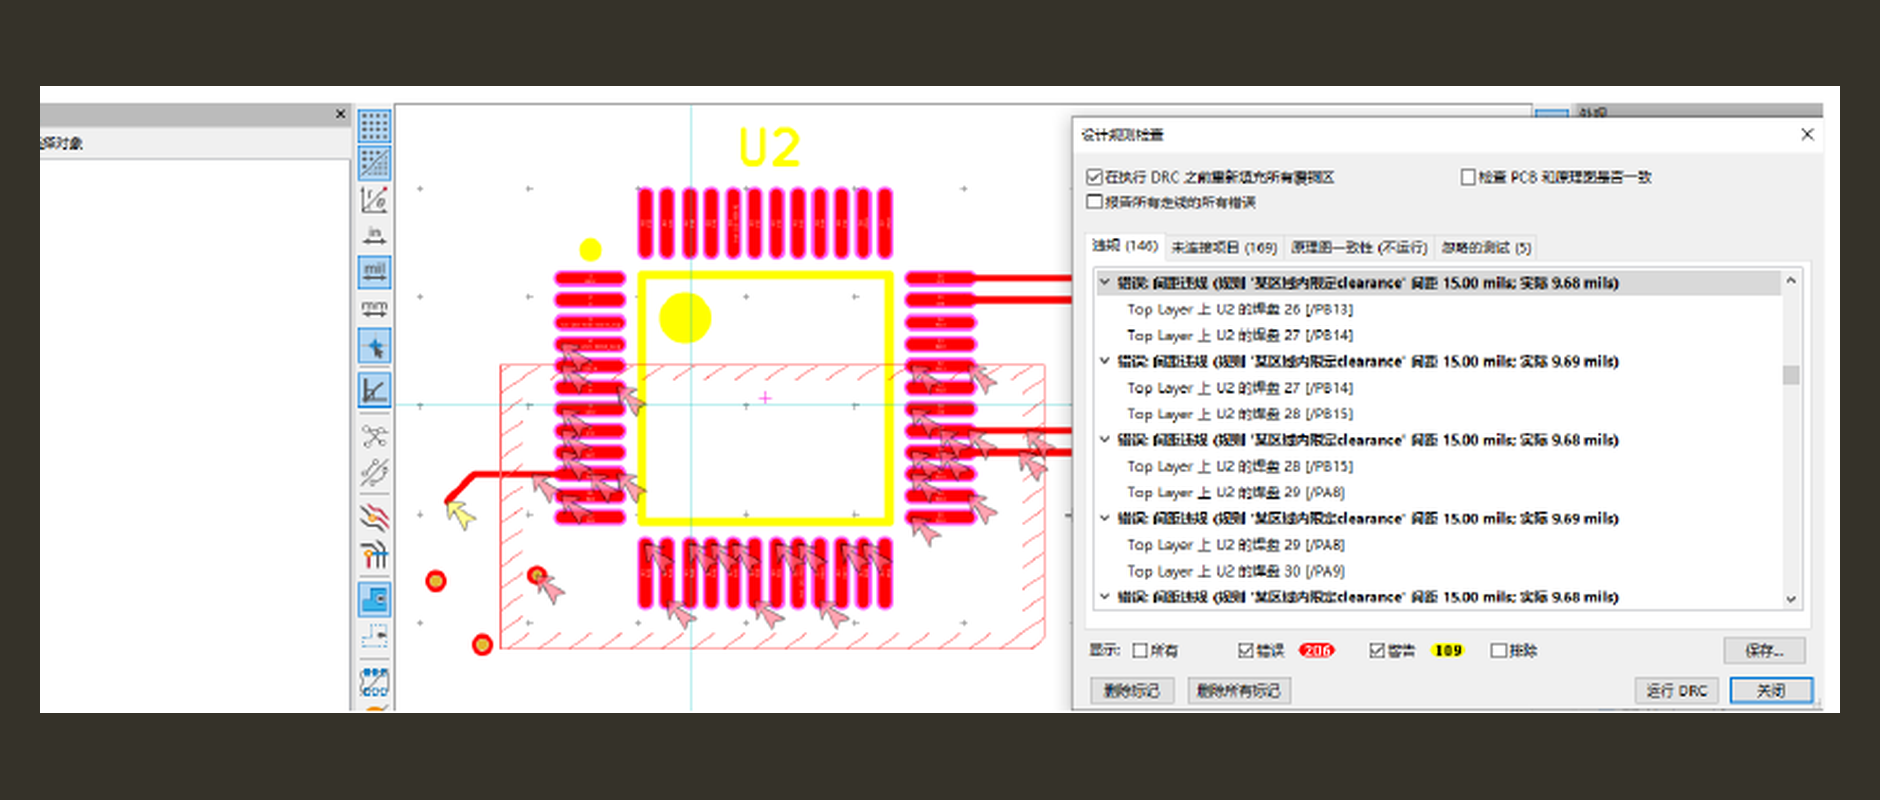Click the yellow pin-1 circle inside U2
This screenshot has height=800, width=1880.
point(685,318)
